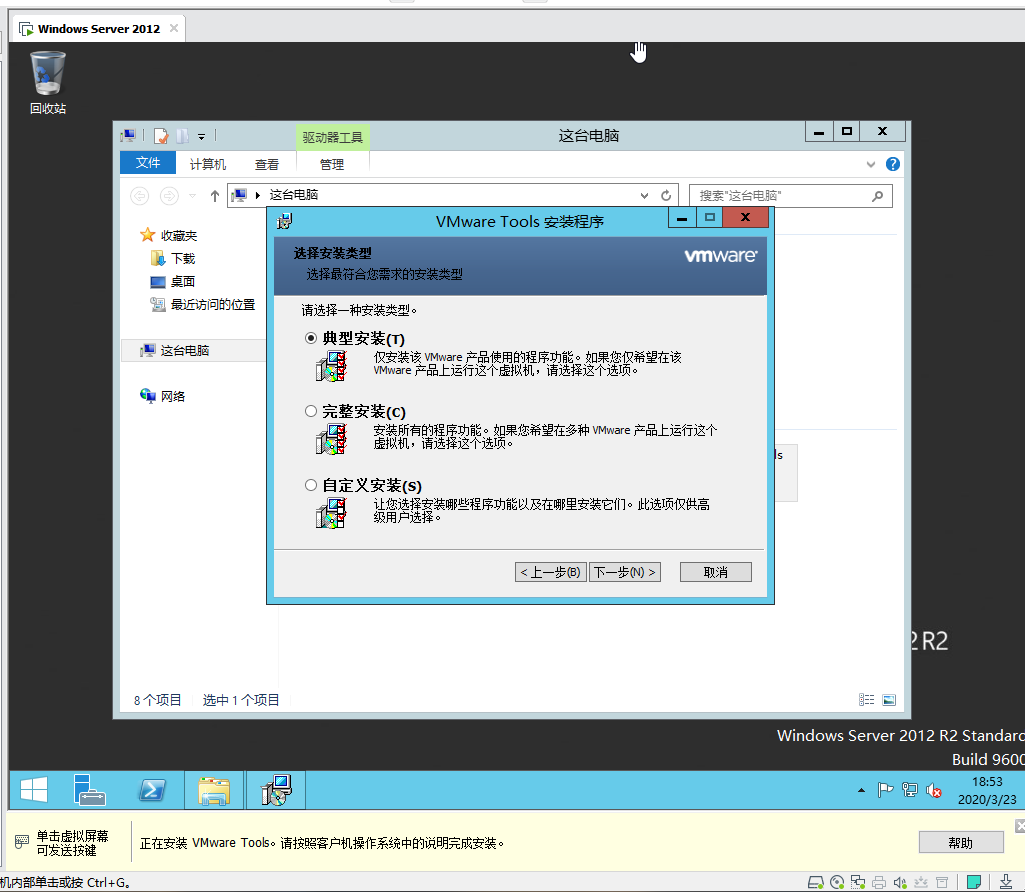This screenshot has height=892, width=1025.
Task: Click the refresh icon in address bar
Action: point(666,196)
